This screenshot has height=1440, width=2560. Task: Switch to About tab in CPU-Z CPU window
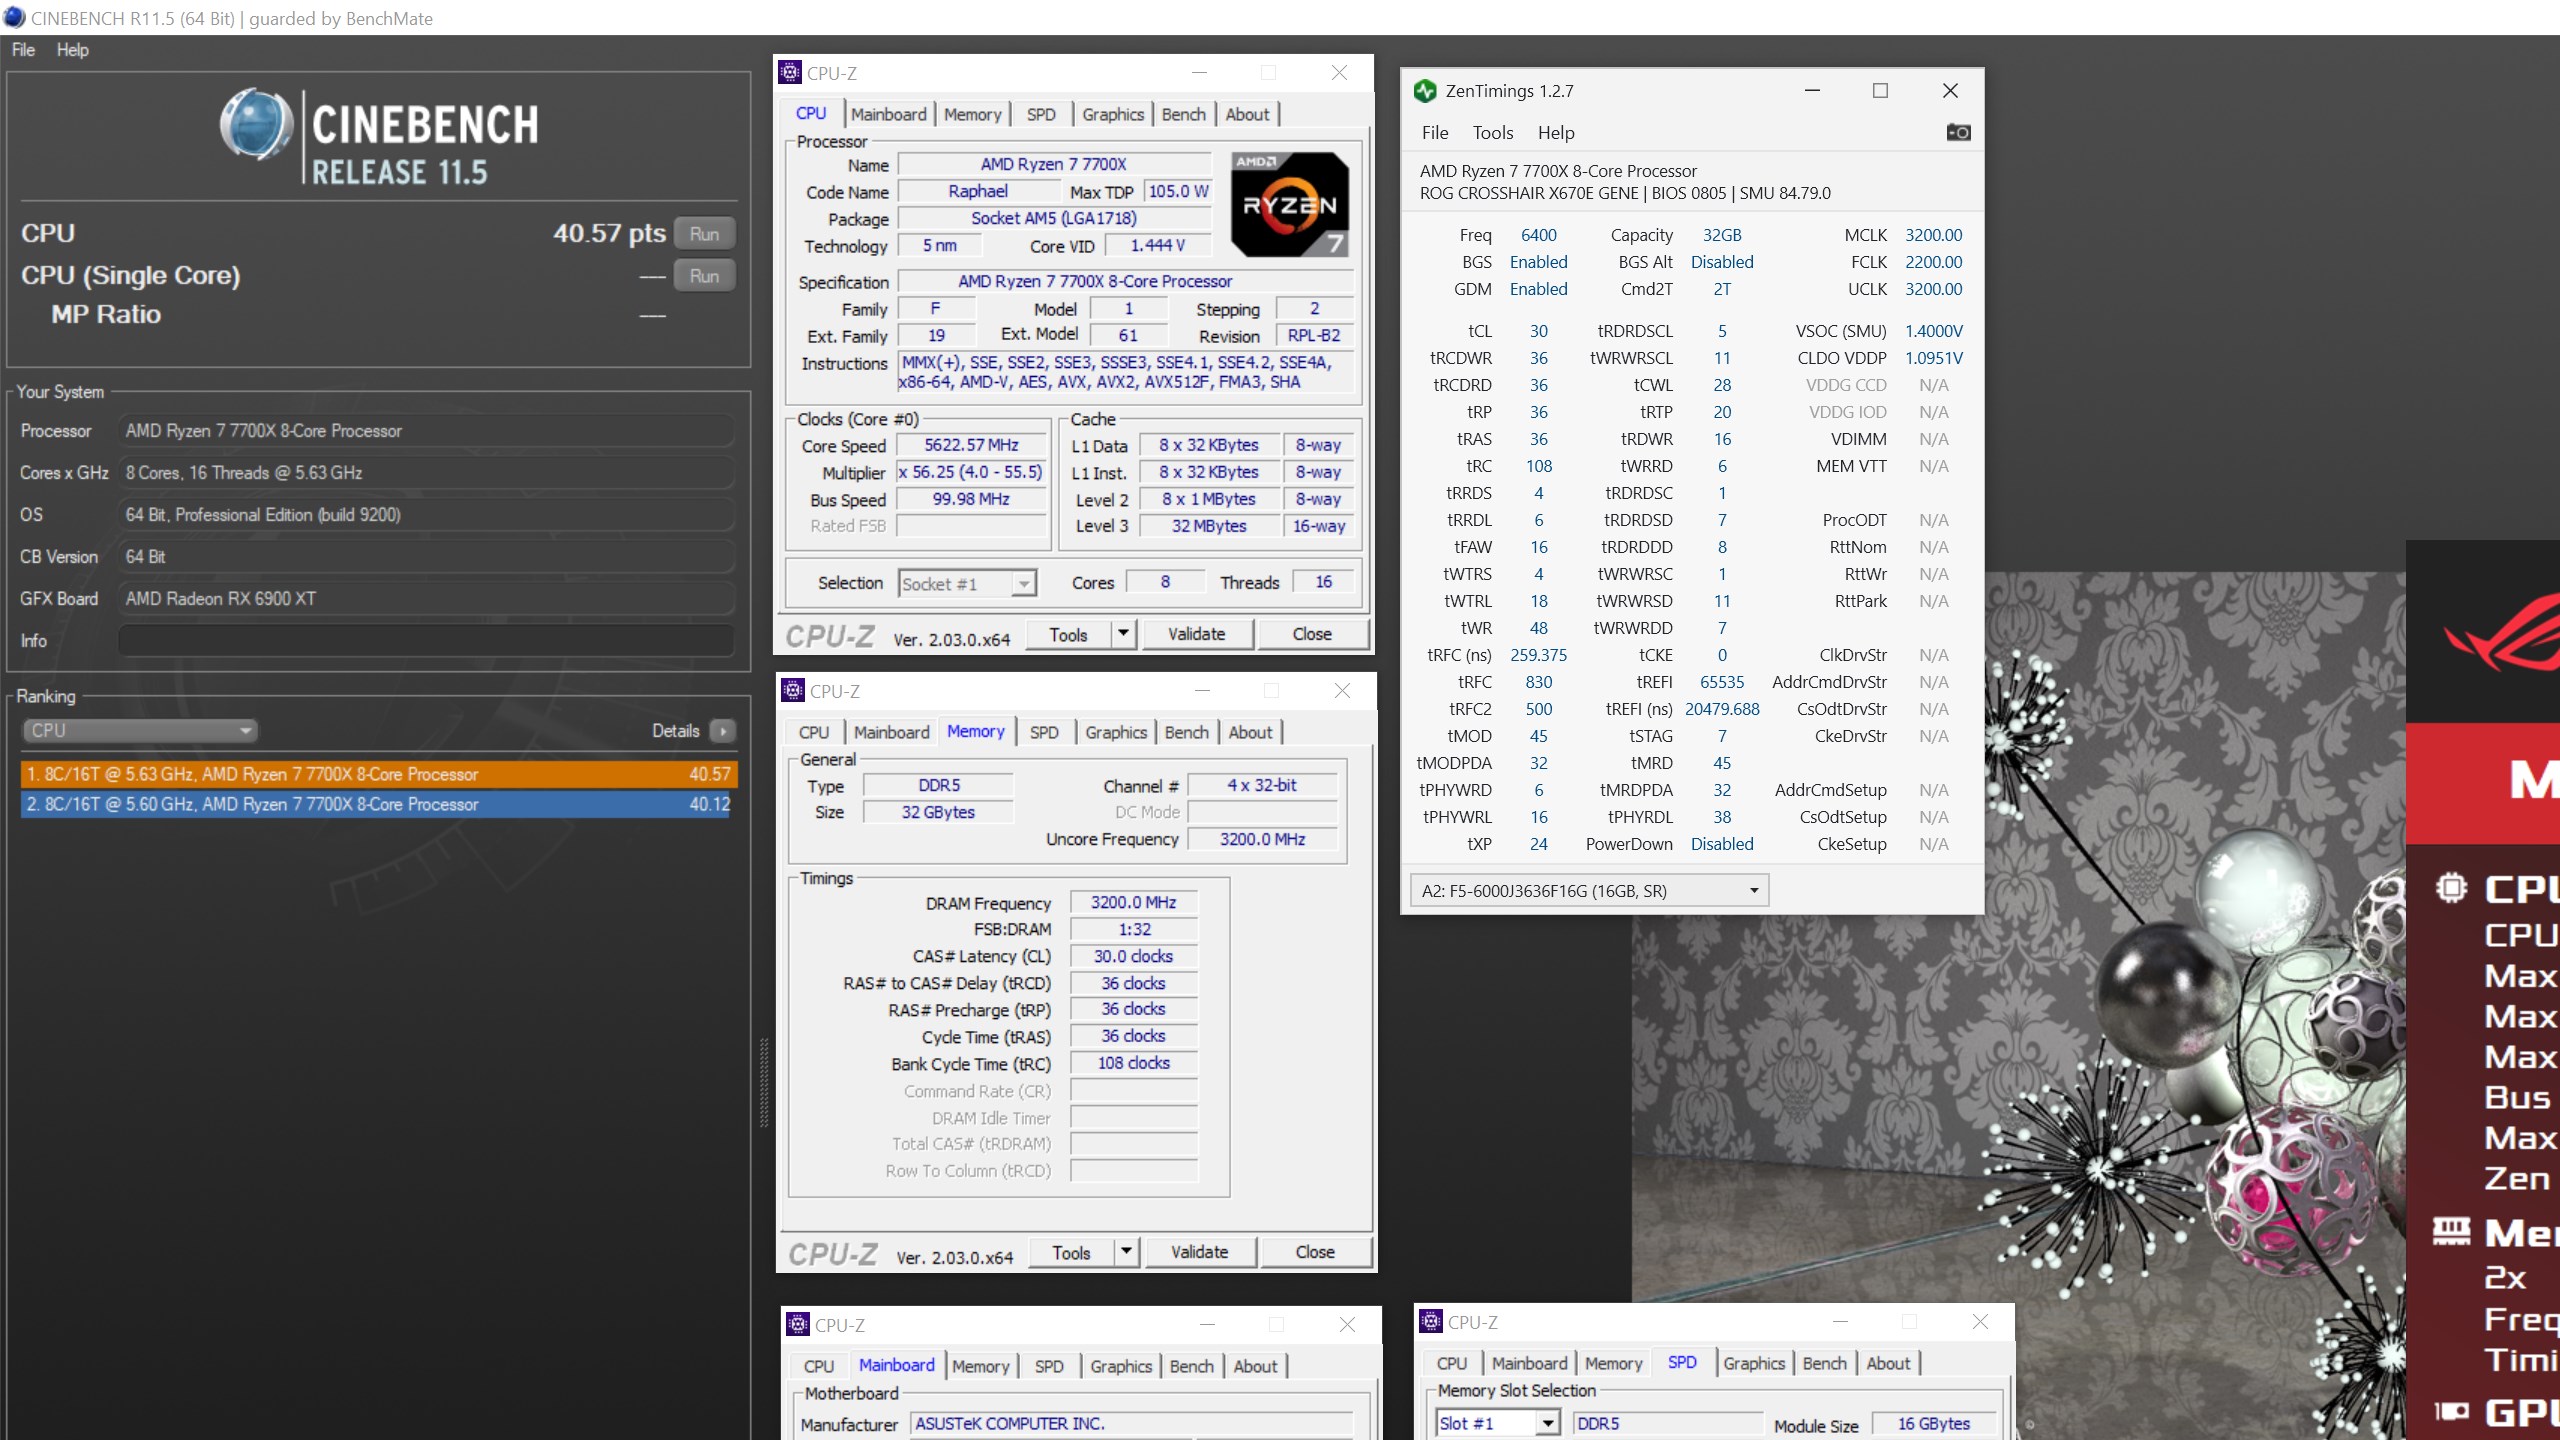click(1247, 115)
